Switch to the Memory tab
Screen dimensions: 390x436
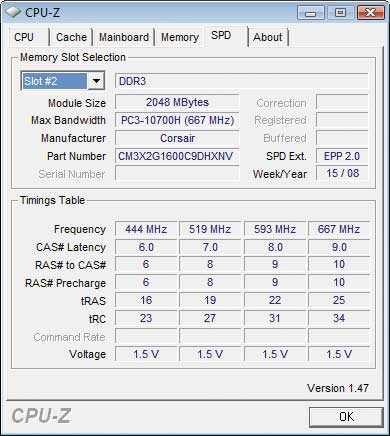[x=180, y=37]
